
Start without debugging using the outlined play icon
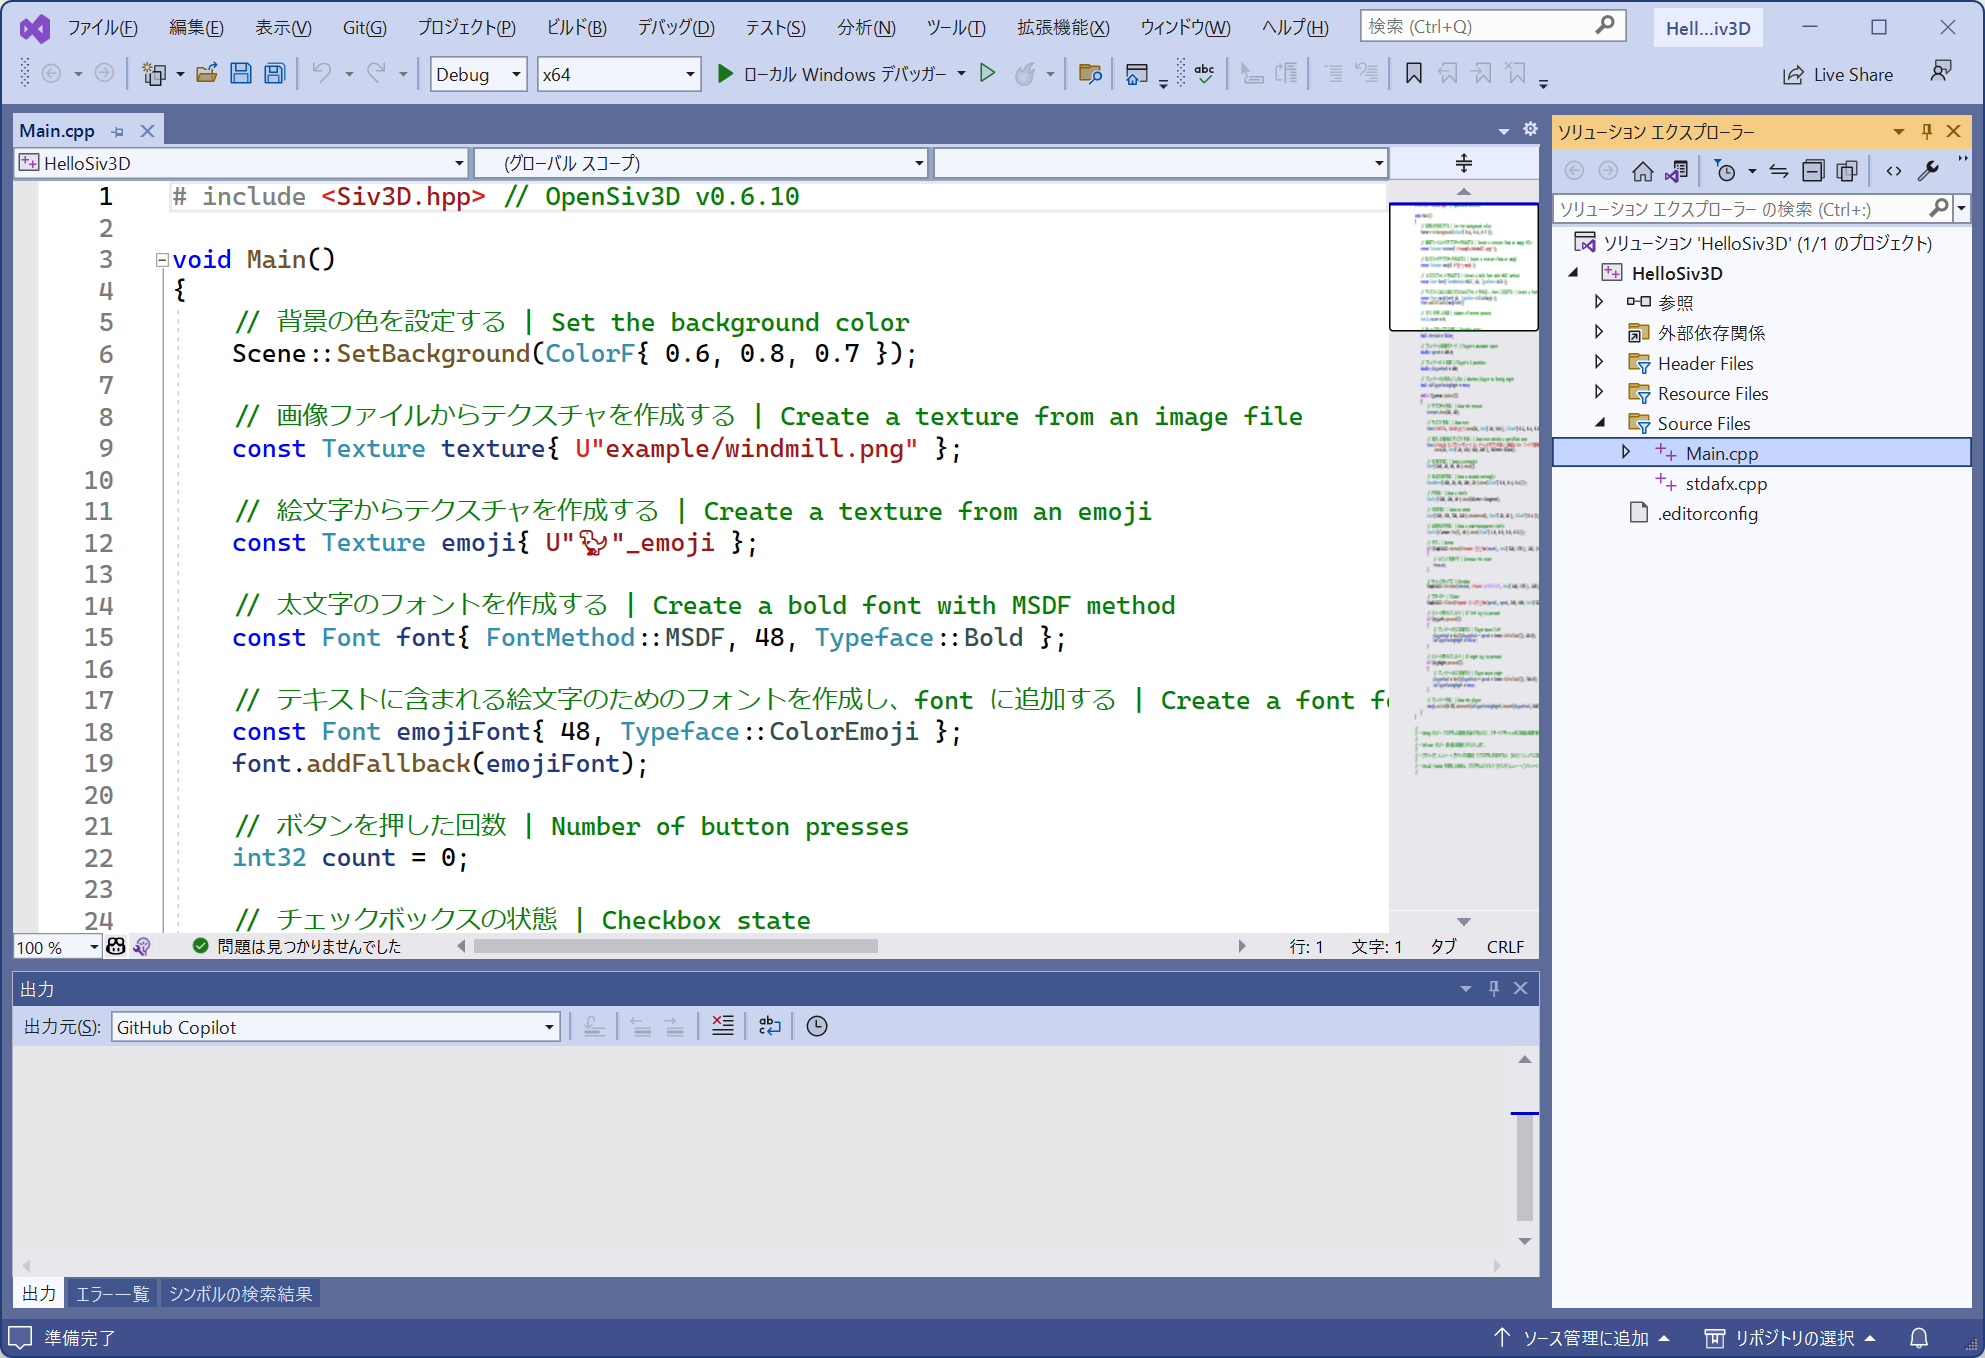[987, 73]
